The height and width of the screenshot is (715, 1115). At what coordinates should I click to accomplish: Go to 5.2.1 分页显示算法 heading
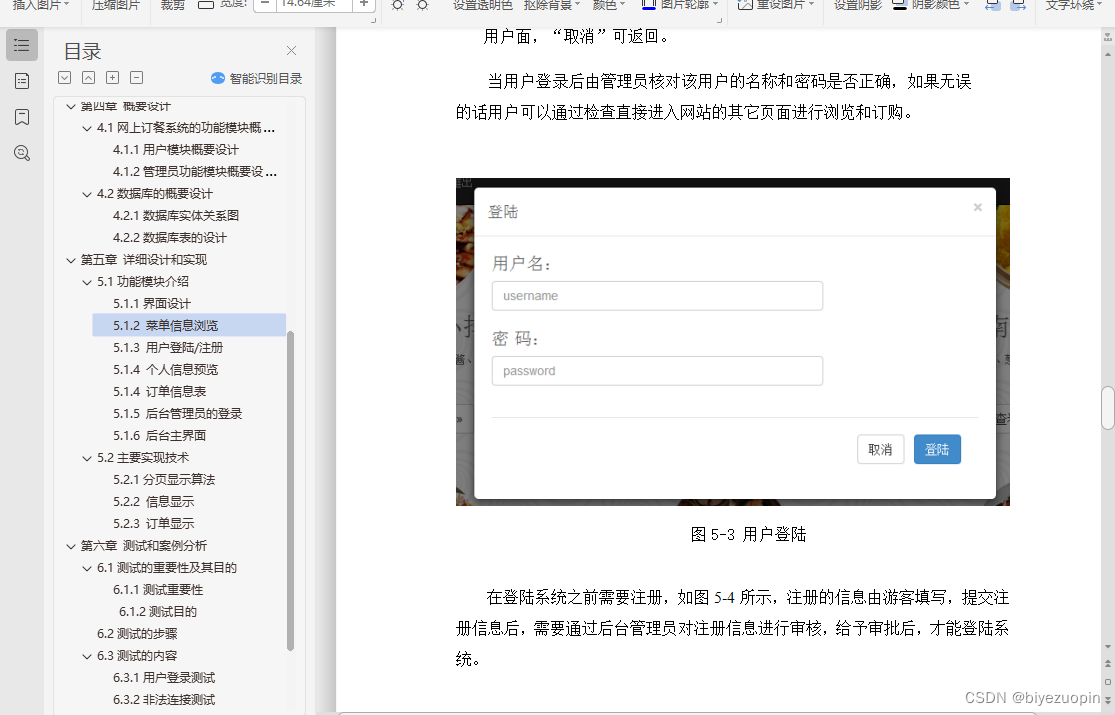164,480
